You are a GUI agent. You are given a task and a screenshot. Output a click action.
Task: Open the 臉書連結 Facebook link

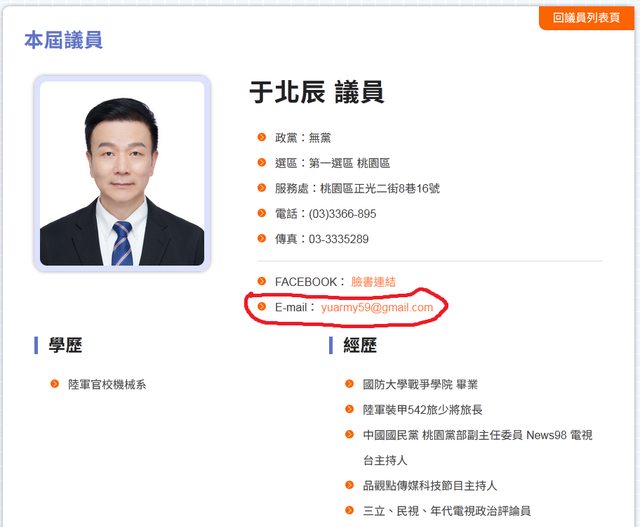[373, 282]
